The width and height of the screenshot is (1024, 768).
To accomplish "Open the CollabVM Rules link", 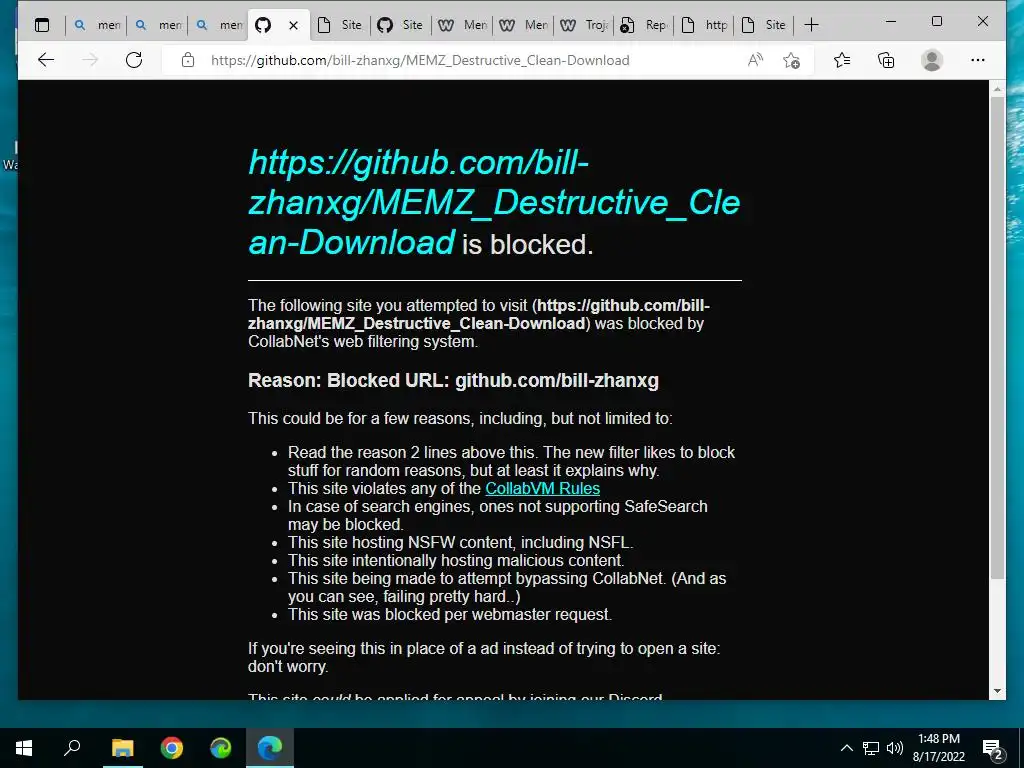I will click(x=542, y=488).
